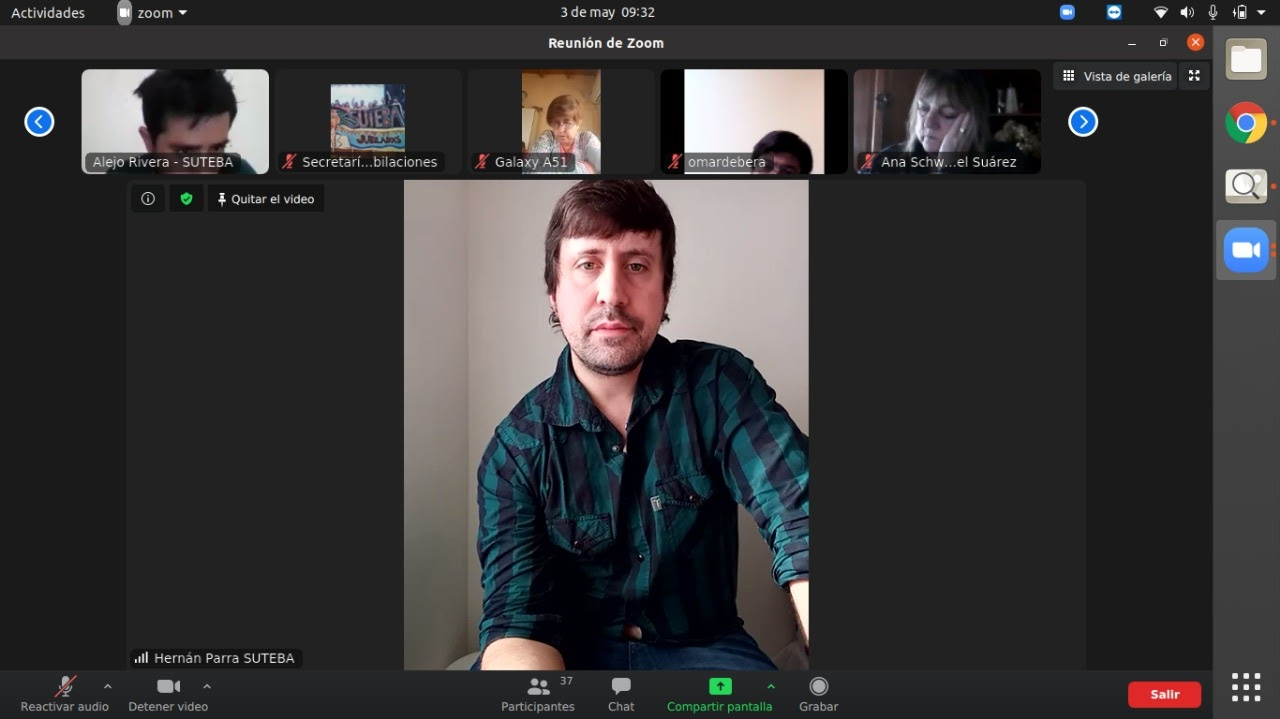Click the green encryption shield icon
Screen dimensions: 1280x719
click(x=186, y=199)
